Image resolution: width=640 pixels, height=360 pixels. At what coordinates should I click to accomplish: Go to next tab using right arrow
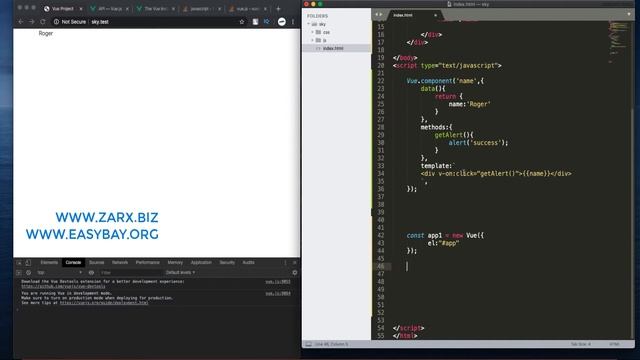click(381, 15)
